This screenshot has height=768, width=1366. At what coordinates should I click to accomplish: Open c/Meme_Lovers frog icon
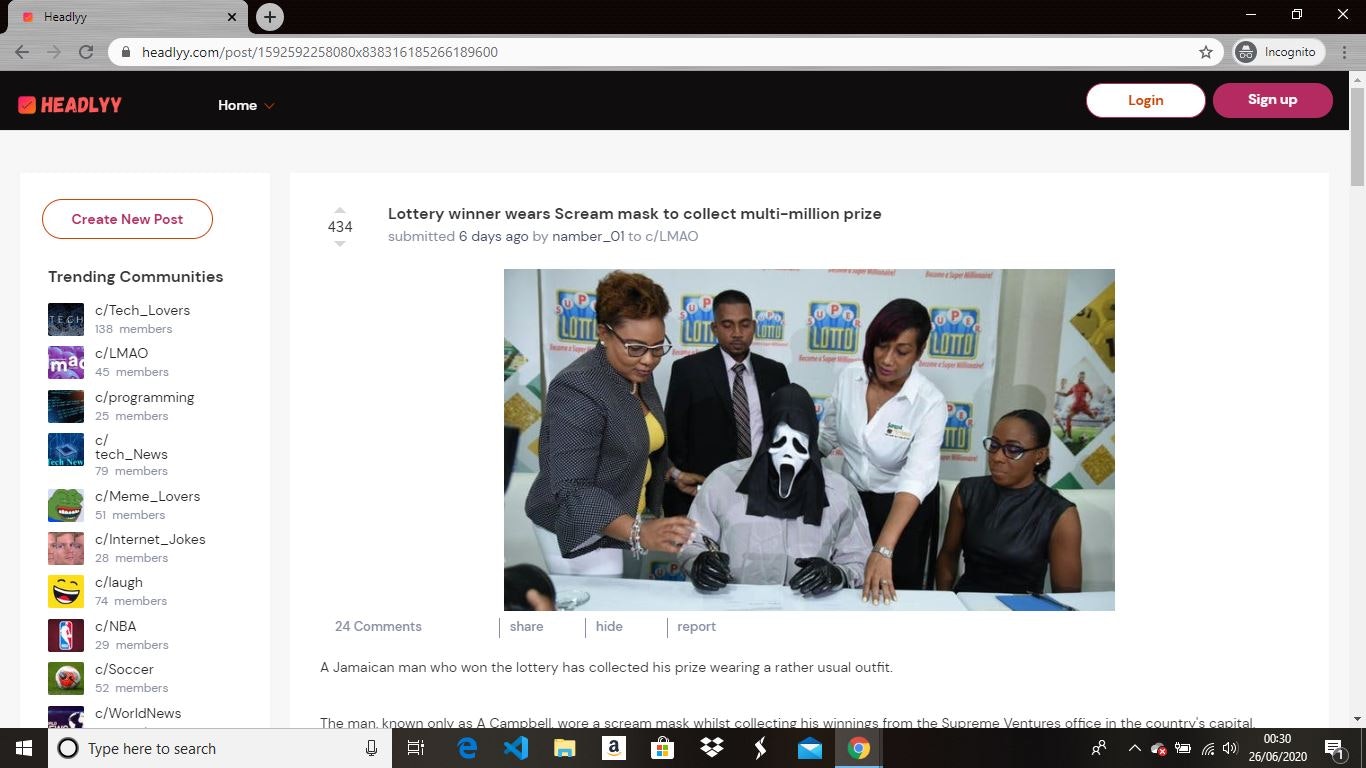tap(66, 505)
